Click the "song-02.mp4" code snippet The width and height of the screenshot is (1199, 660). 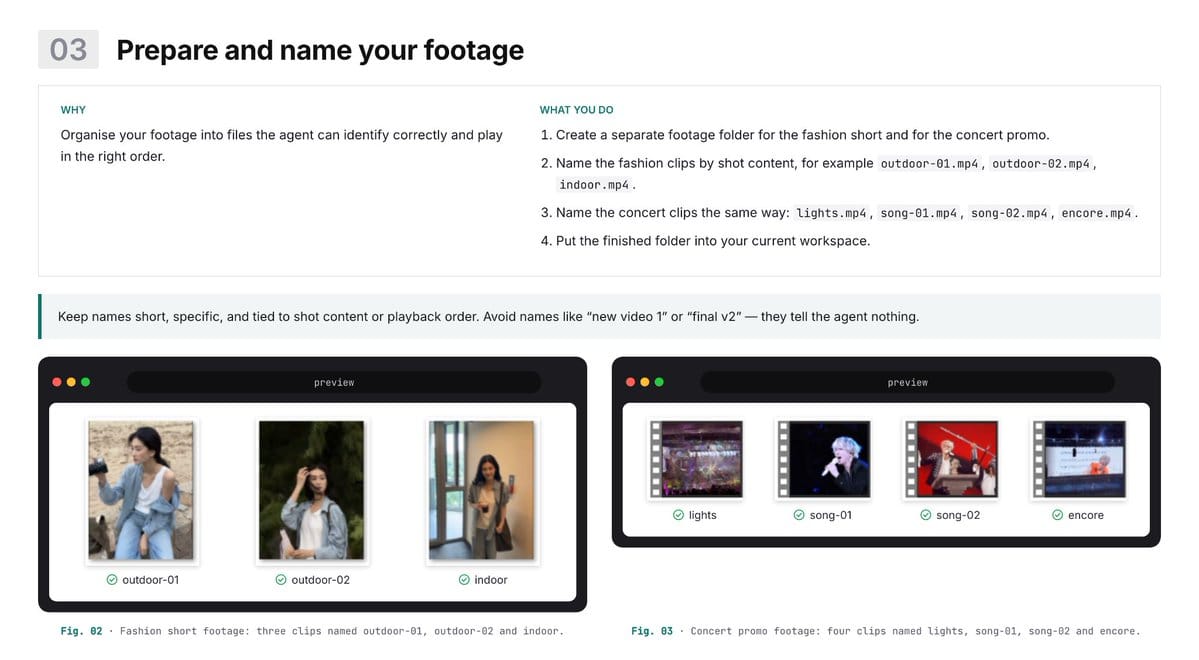tap(1009, 213)
